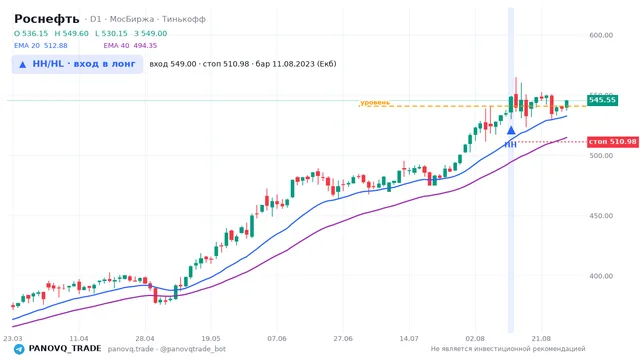Click the 28.04 date axis label
The height and width of the screenshot is (360, 640).
click(x=145, y=339)
